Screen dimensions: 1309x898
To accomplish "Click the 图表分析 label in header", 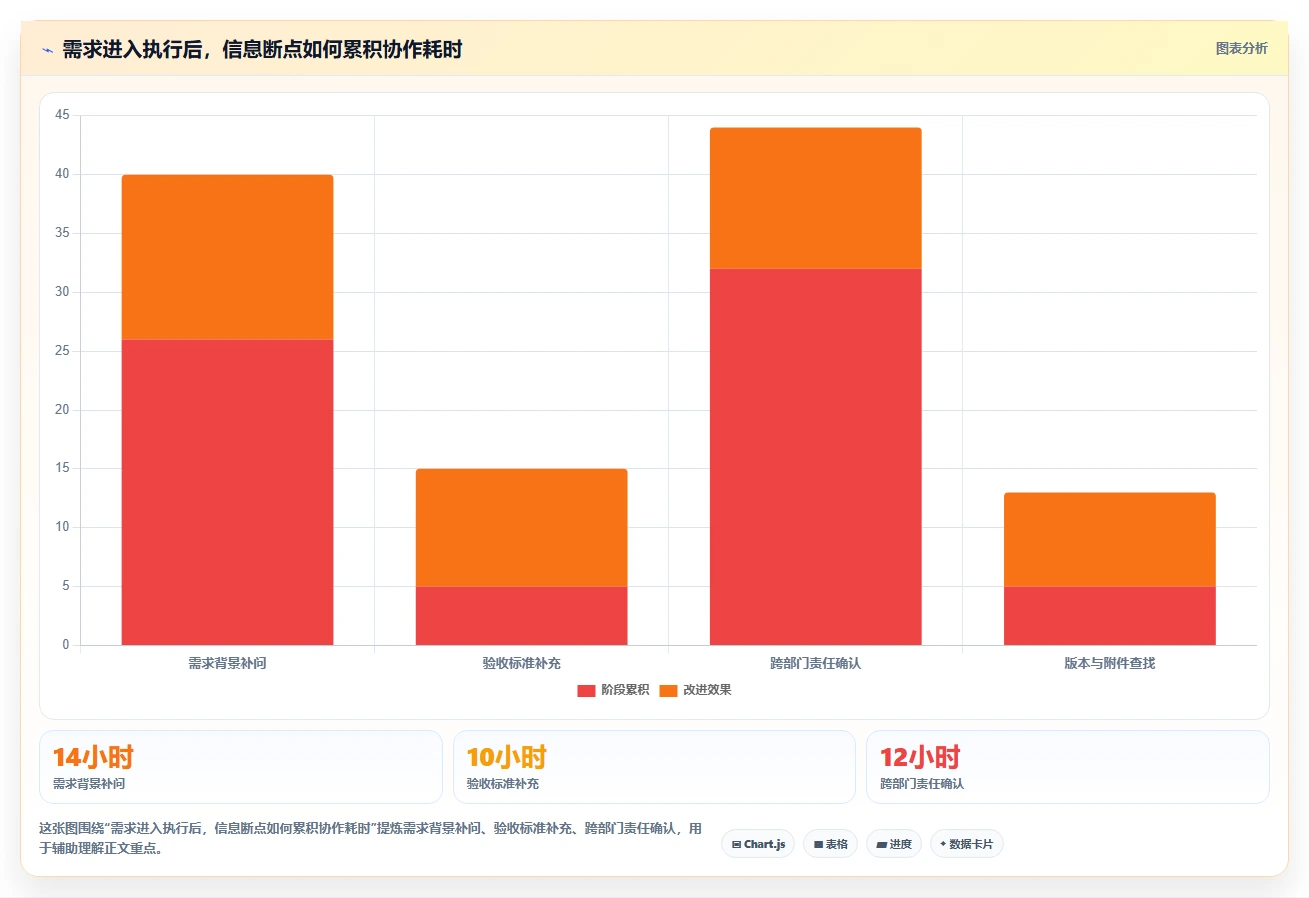I will tap(1241, 48).
